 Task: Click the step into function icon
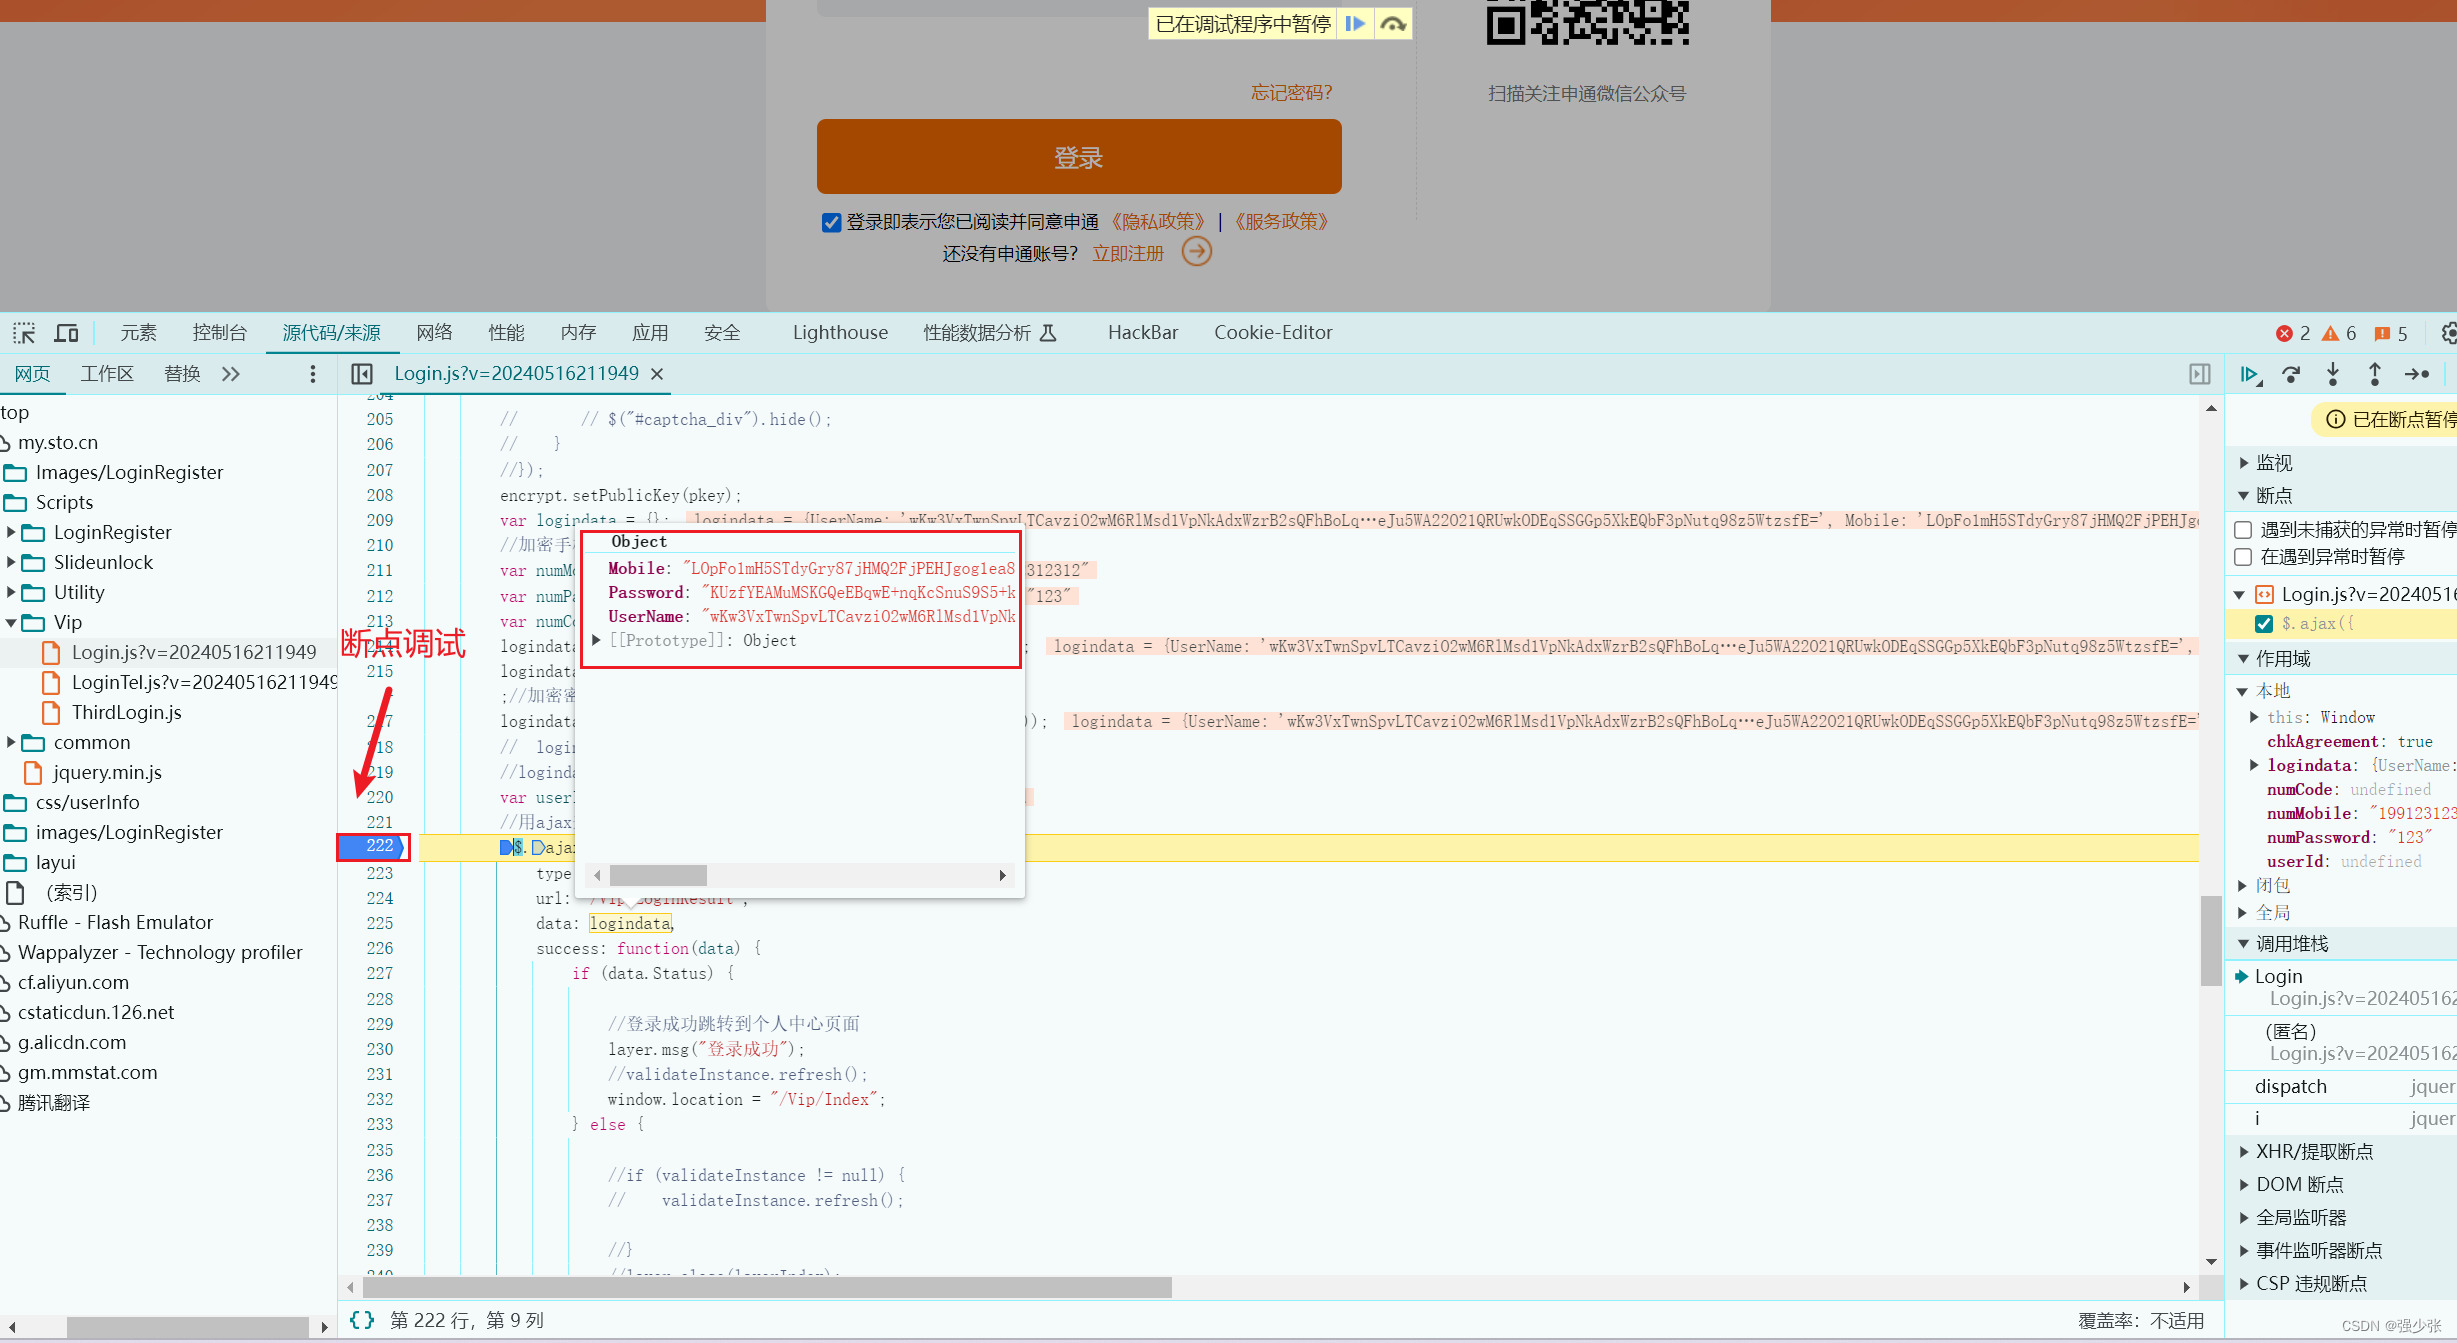coord(2333,374)
